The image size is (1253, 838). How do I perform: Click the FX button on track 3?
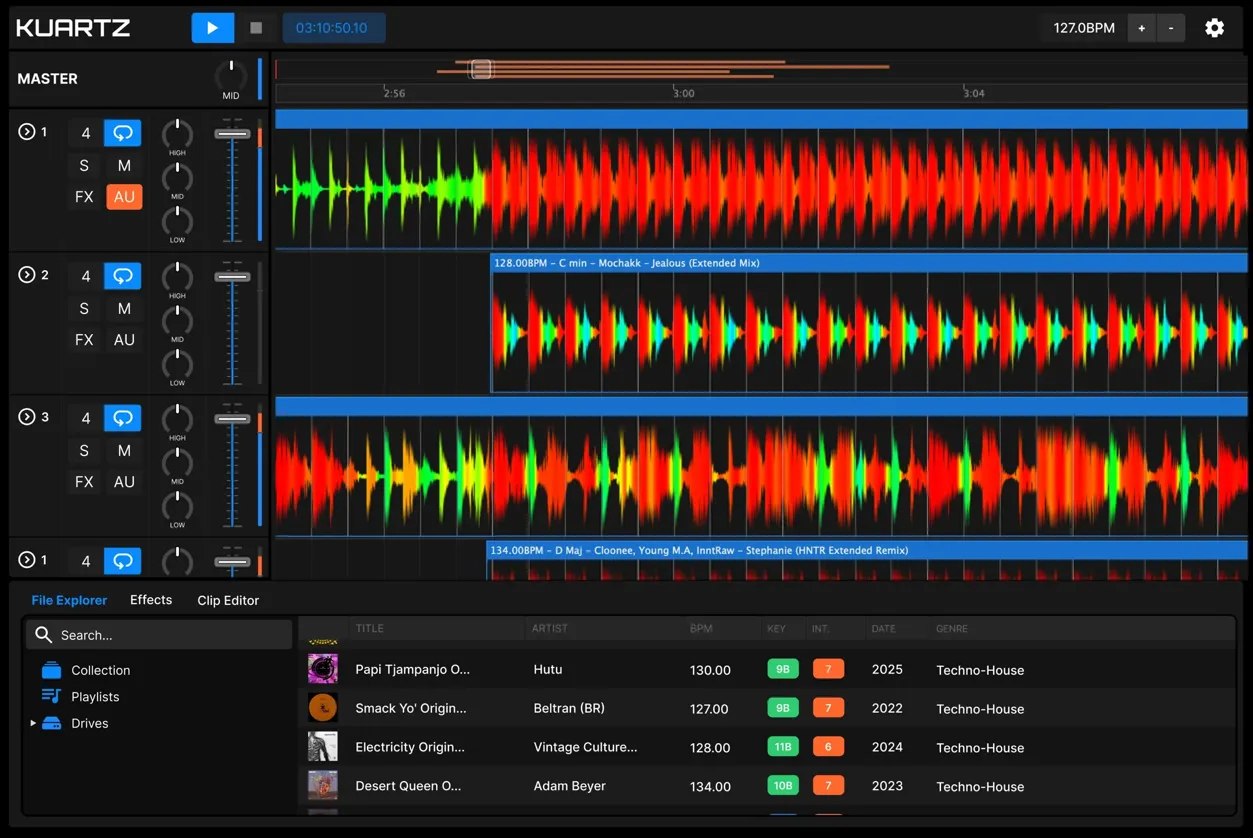coord(84,482)
